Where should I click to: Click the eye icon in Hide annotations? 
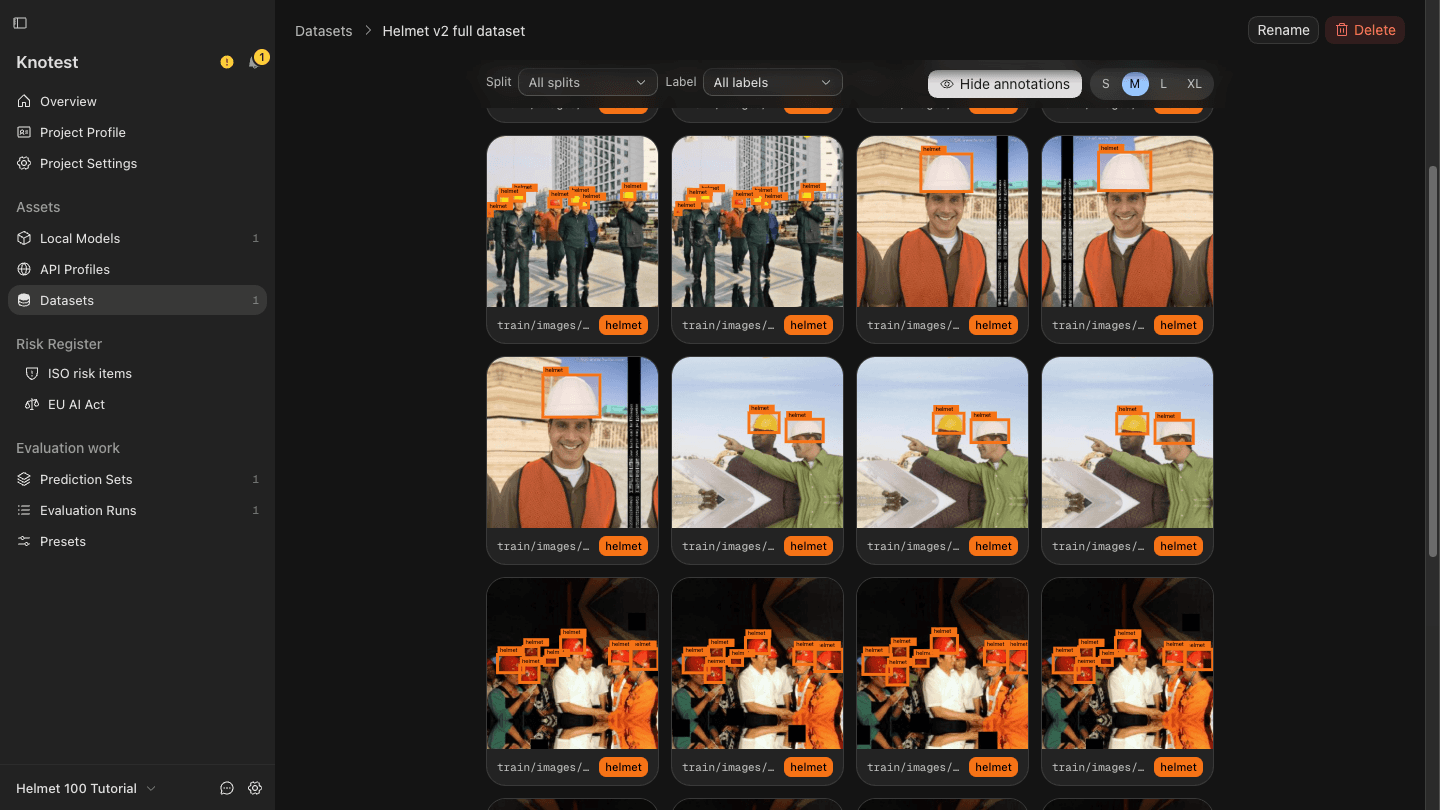[x=947, y=84]
